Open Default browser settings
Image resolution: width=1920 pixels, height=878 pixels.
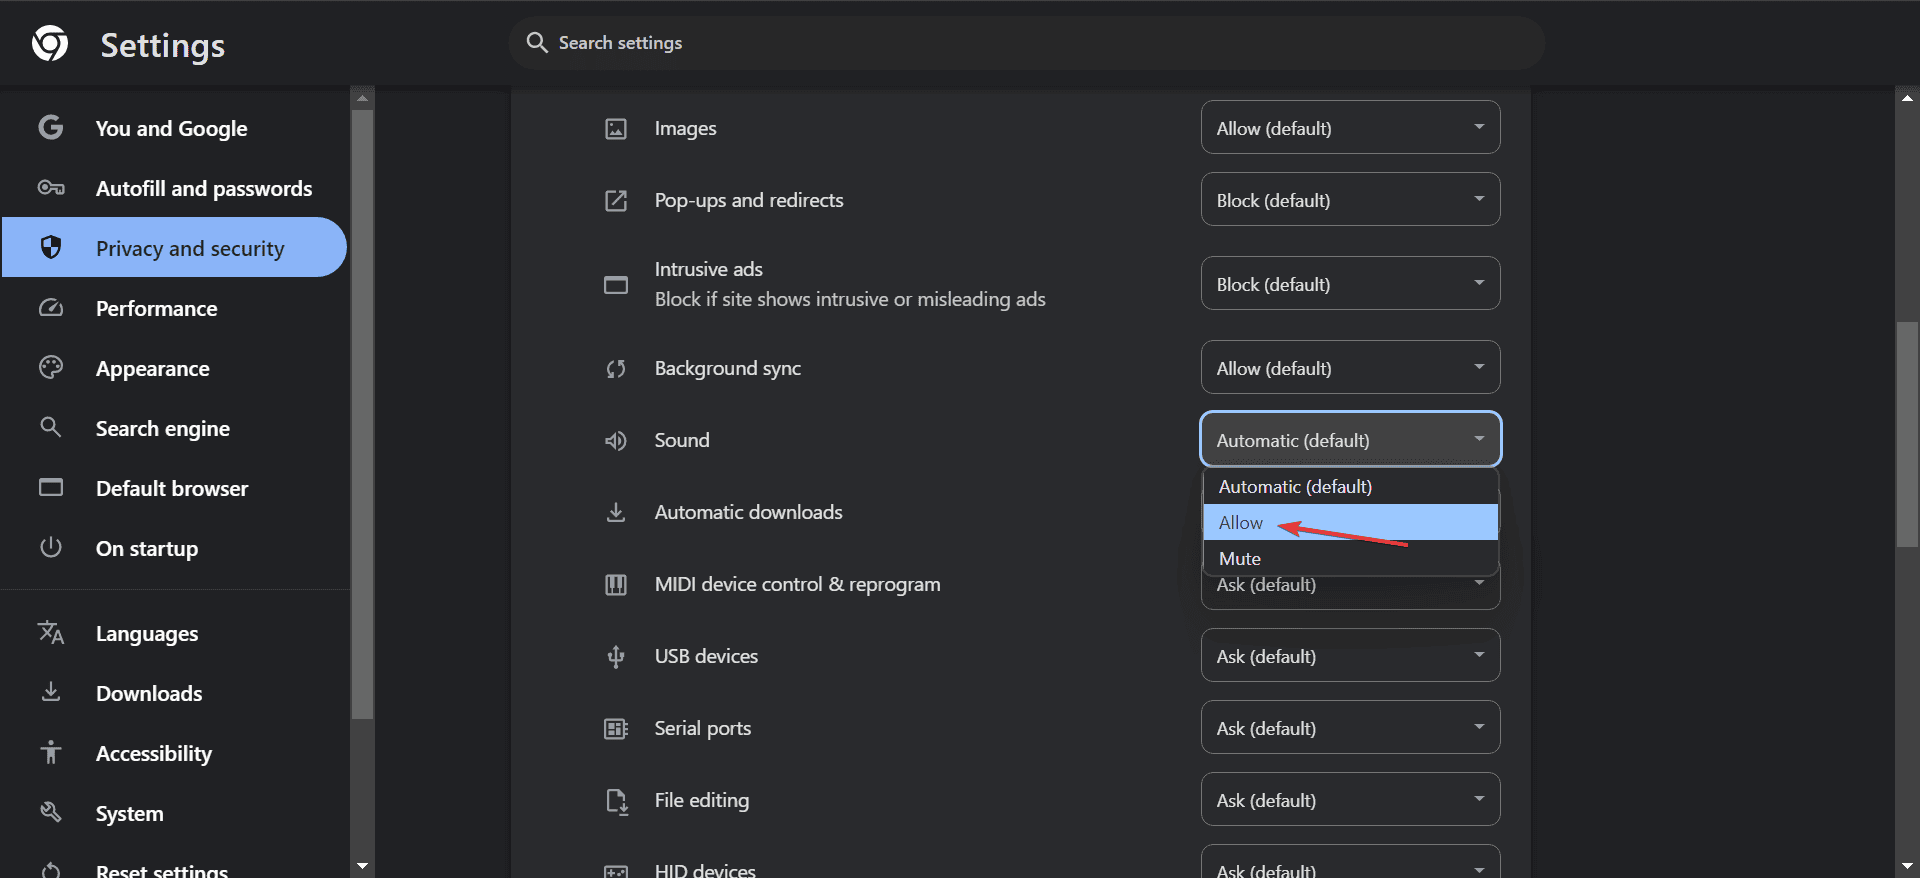174,488
